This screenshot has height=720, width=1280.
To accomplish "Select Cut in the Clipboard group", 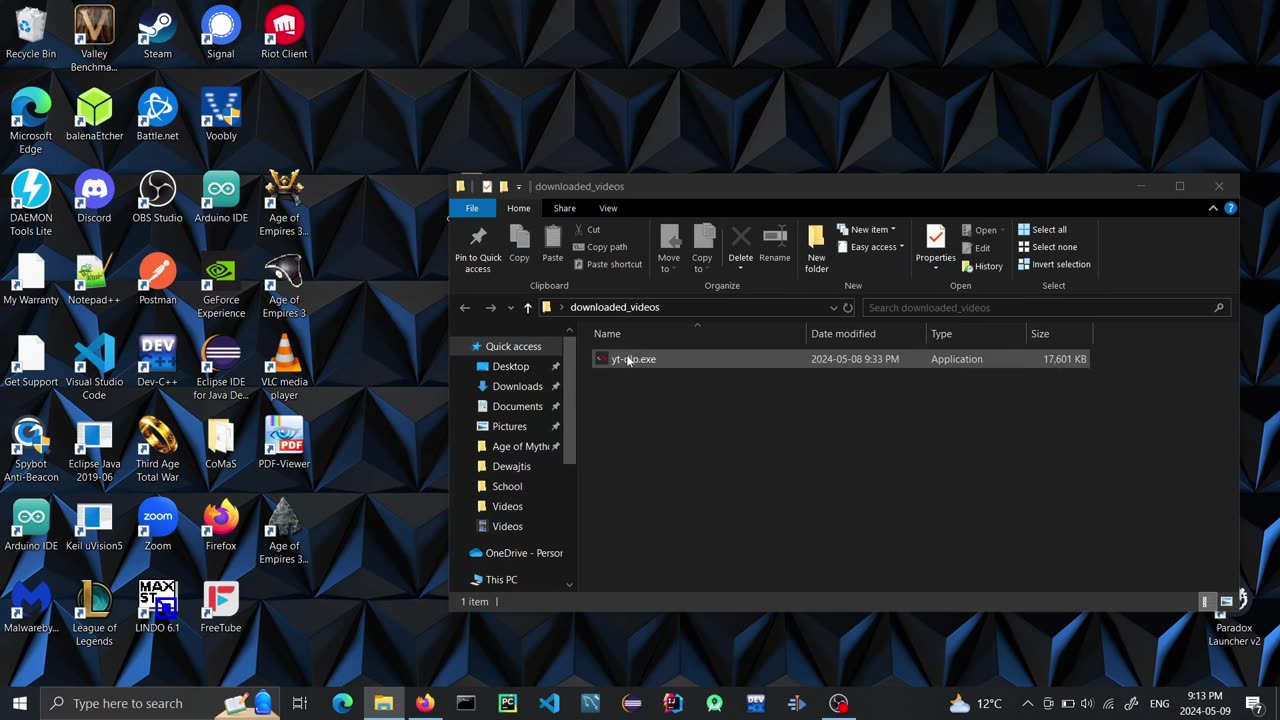I will [587, 229].
